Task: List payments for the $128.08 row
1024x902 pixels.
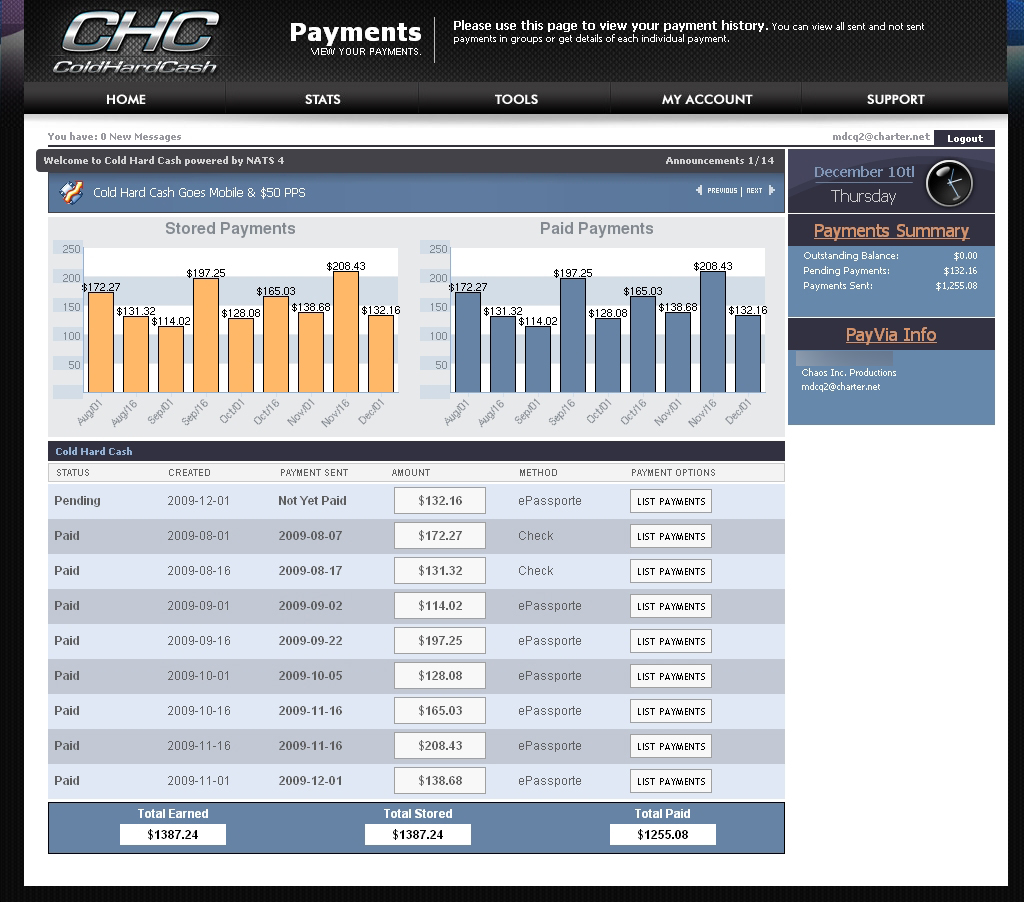Action: pyautogui.click(x=671, y=676)
